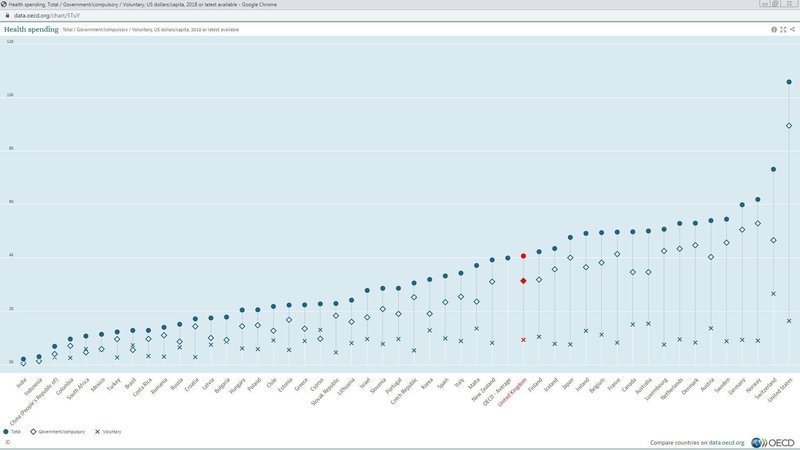The image size is (800, 450).
Task: Click the United States government/compulsory diamond
Action: [789, 125]
